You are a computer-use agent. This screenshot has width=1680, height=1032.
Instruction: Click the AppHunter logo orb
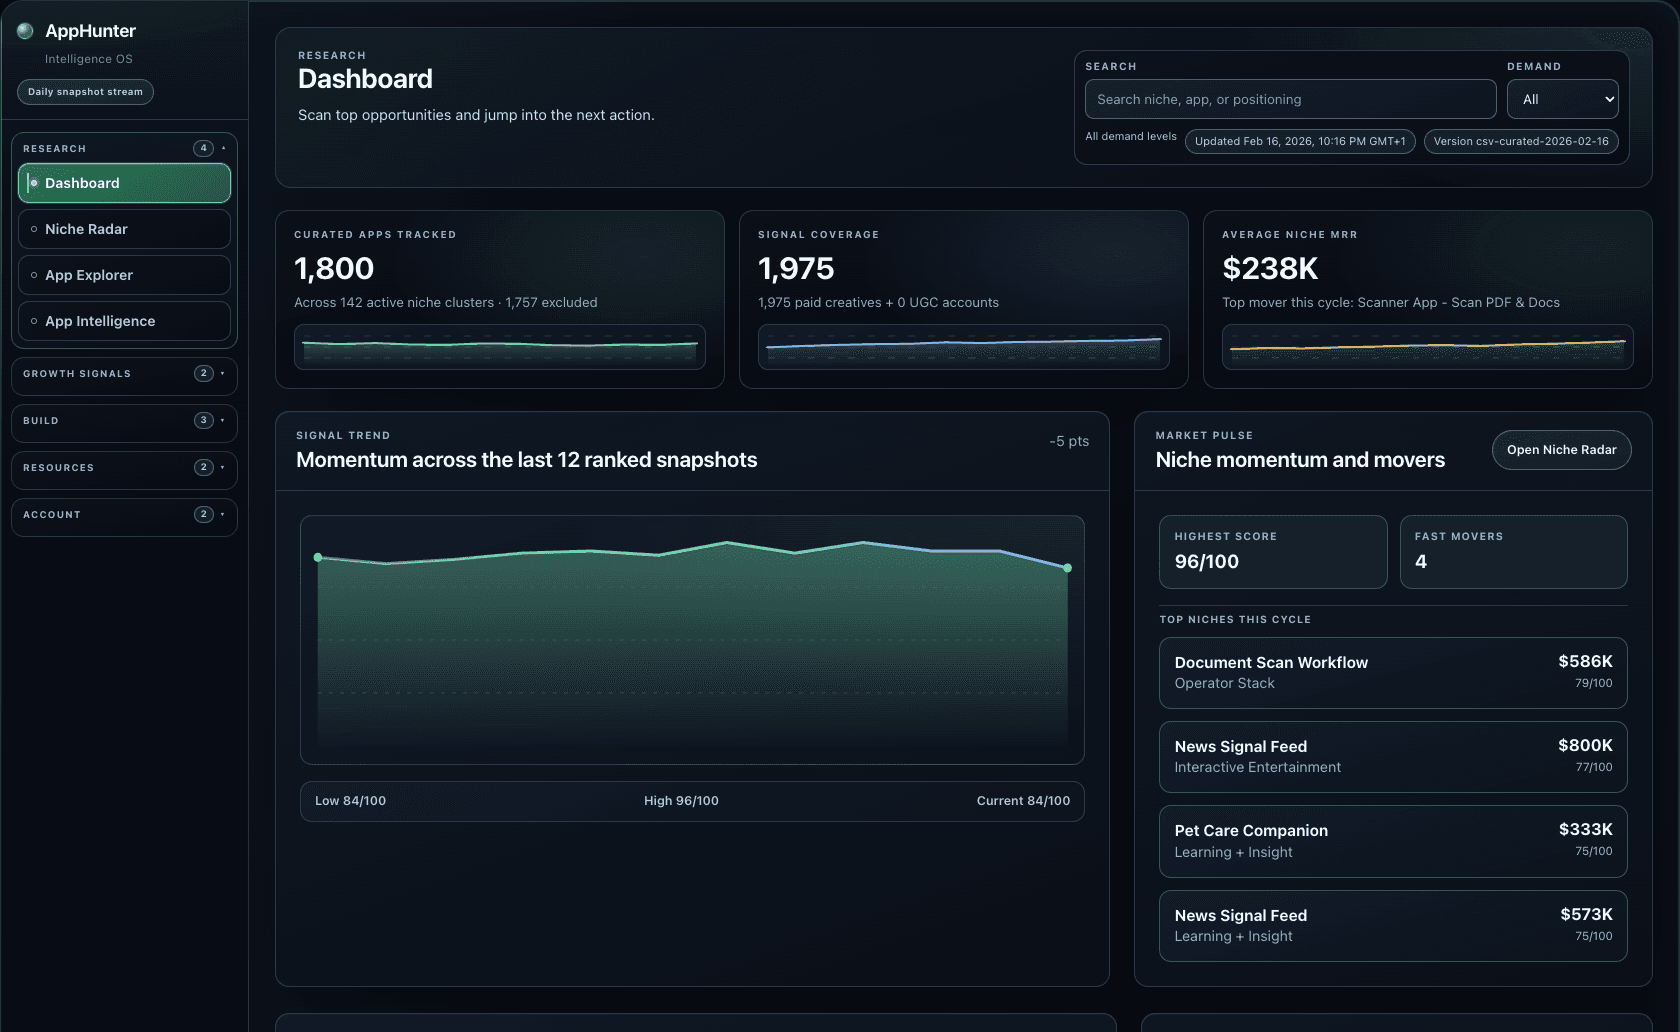click(24, 30)
